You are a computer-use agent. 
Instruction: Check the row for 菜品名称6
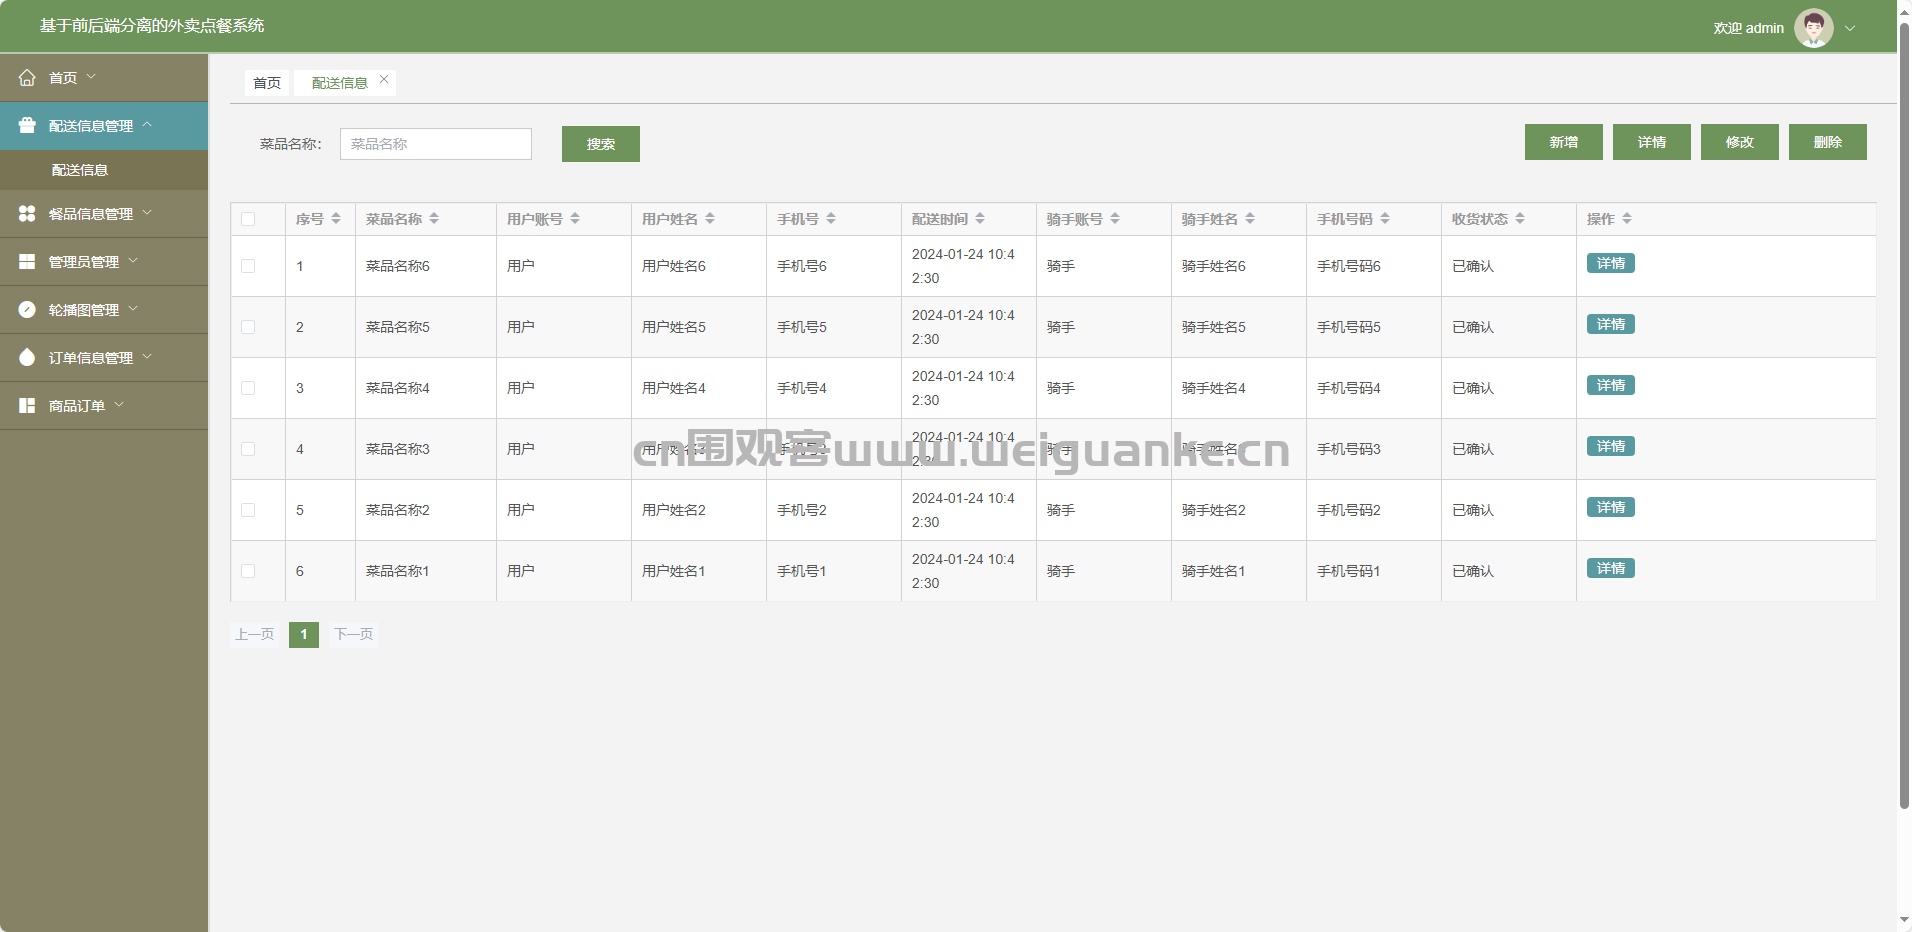(248, 266)
